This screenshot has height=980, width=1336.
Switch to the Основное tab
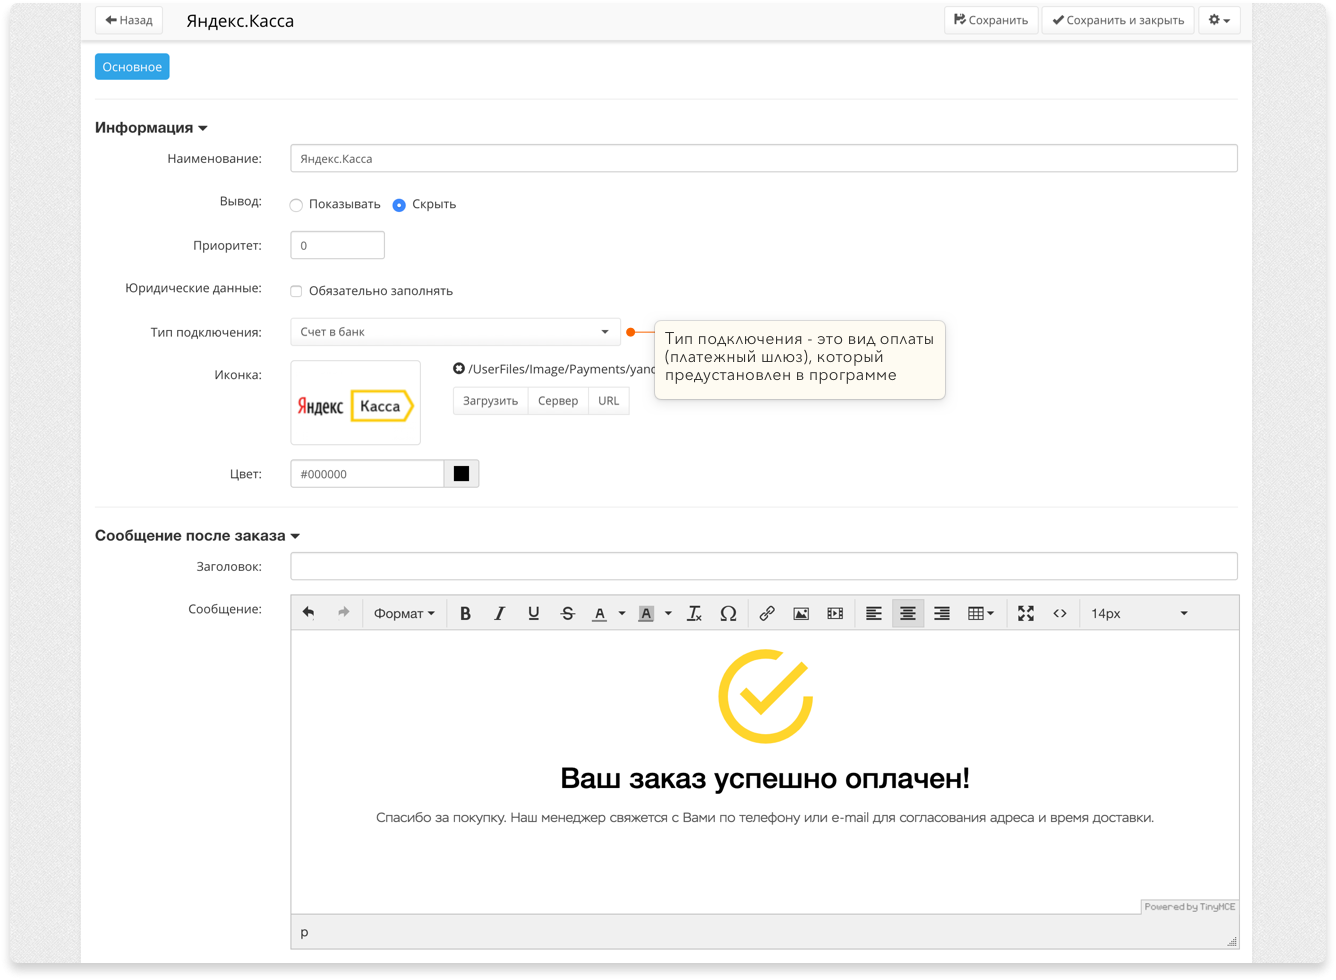[132, 67]
